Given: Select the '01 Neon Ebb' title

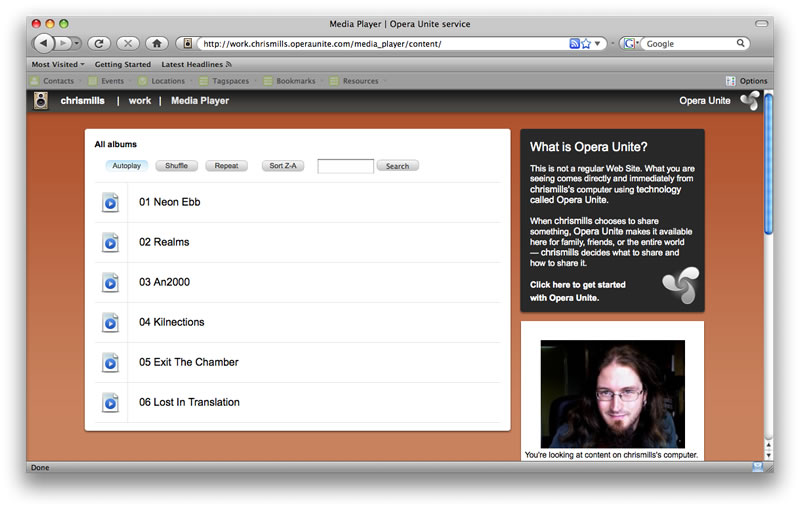Looking at the screenshot, I should coord(169,202).
